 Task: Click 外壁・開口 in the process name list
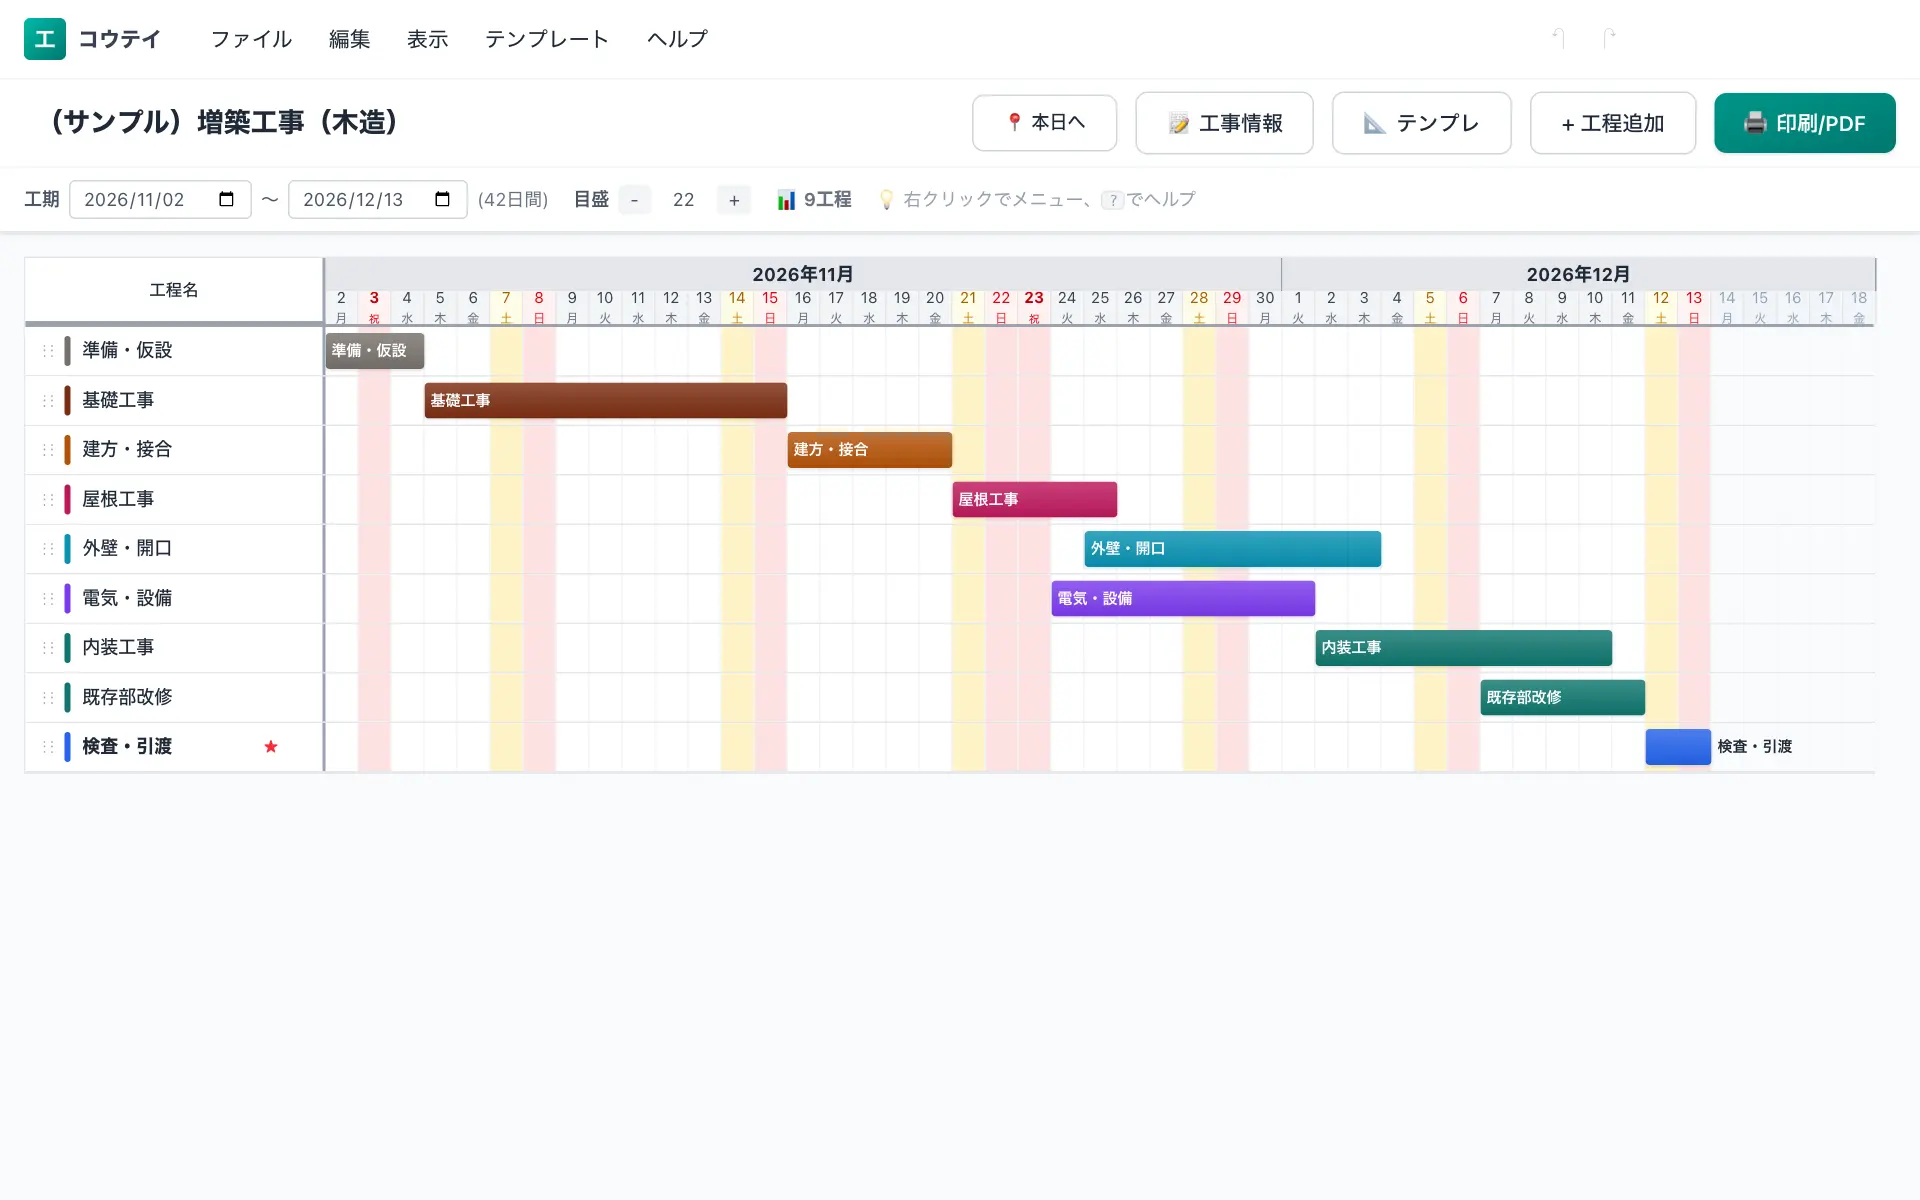pos(127,549)
